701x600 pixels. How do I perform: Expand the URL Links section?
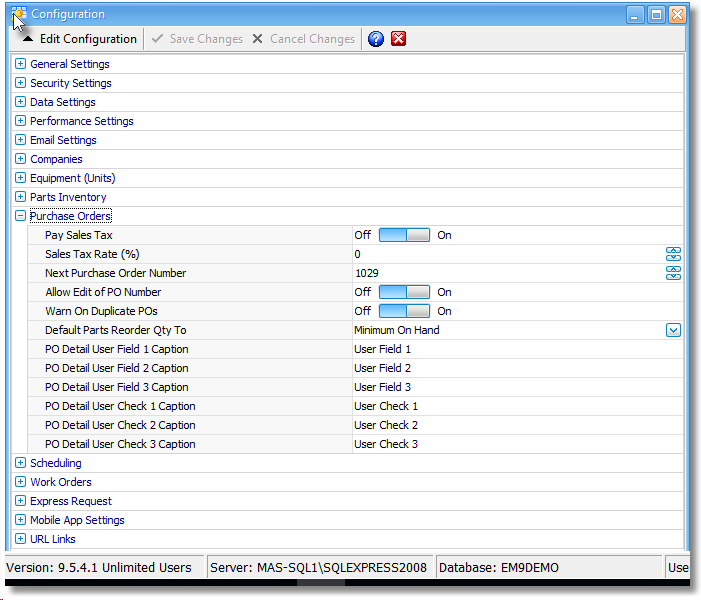click(x=20, y=539)
